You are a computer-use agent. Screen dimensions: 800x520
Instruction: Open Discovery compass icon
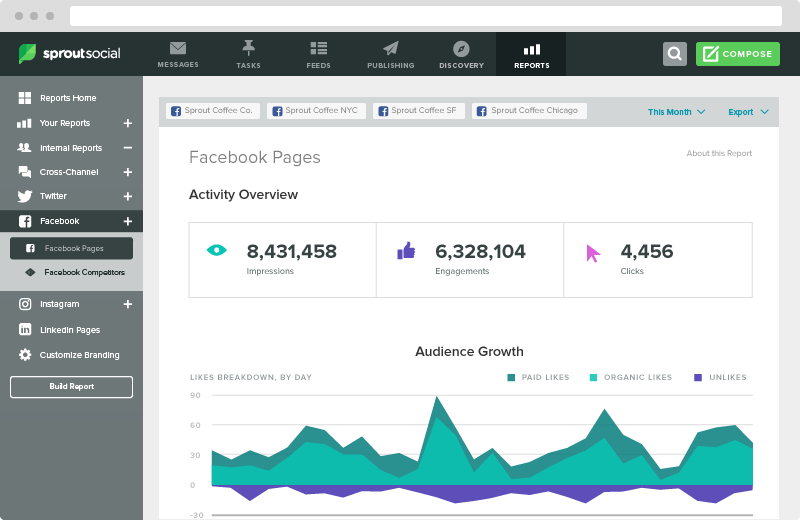[461, 49]
